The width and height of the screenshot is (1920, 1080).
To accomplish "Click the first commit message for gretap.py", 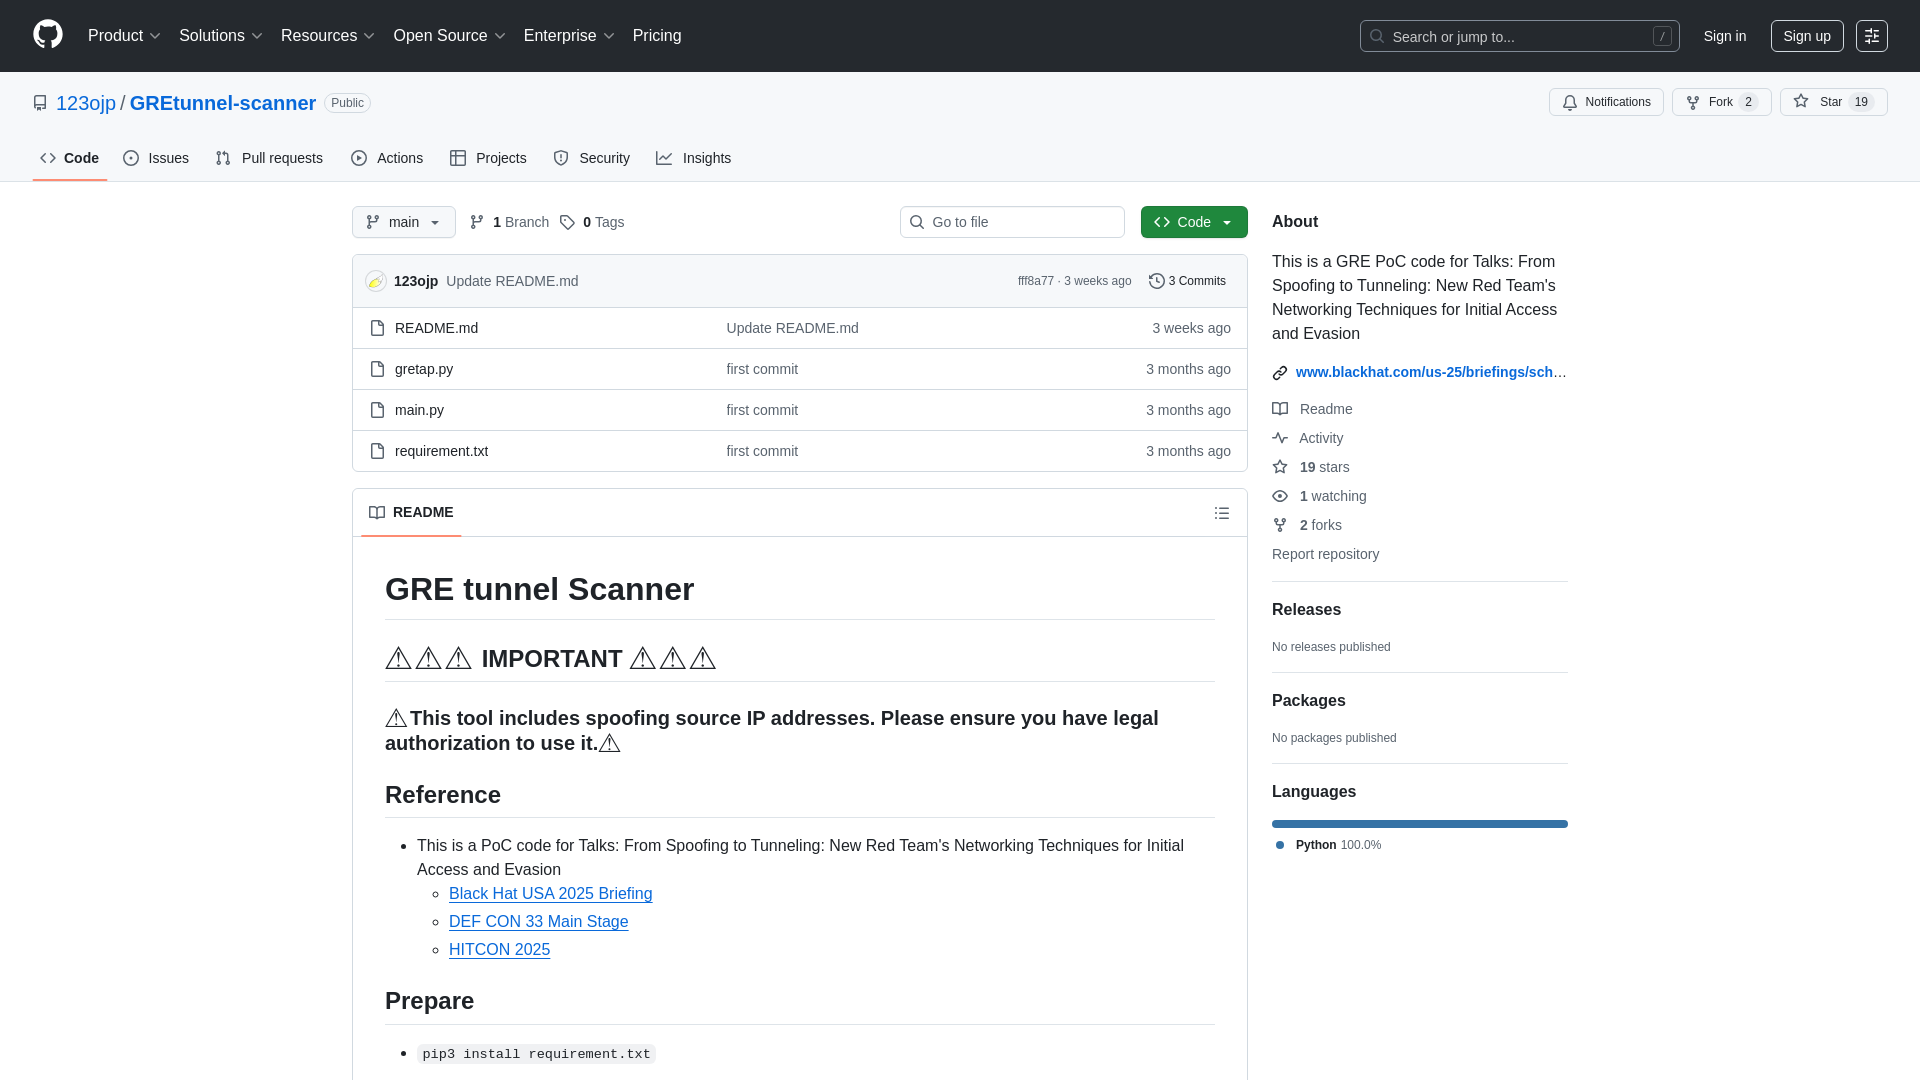I will point(762,369).
